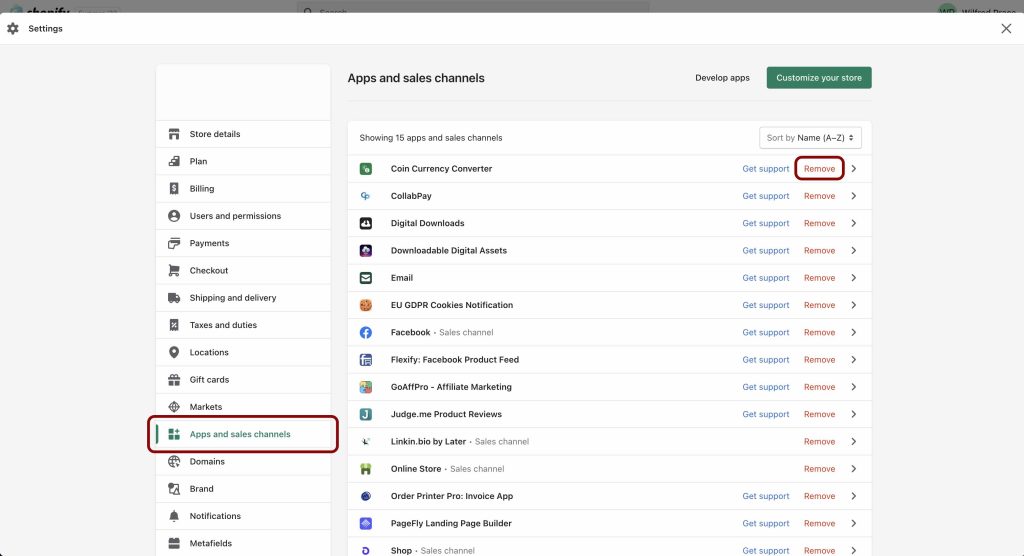Open Shipping and delivery settings
Image resolution: width=1024 pixels, height=556 pixels.
(243, 298)
